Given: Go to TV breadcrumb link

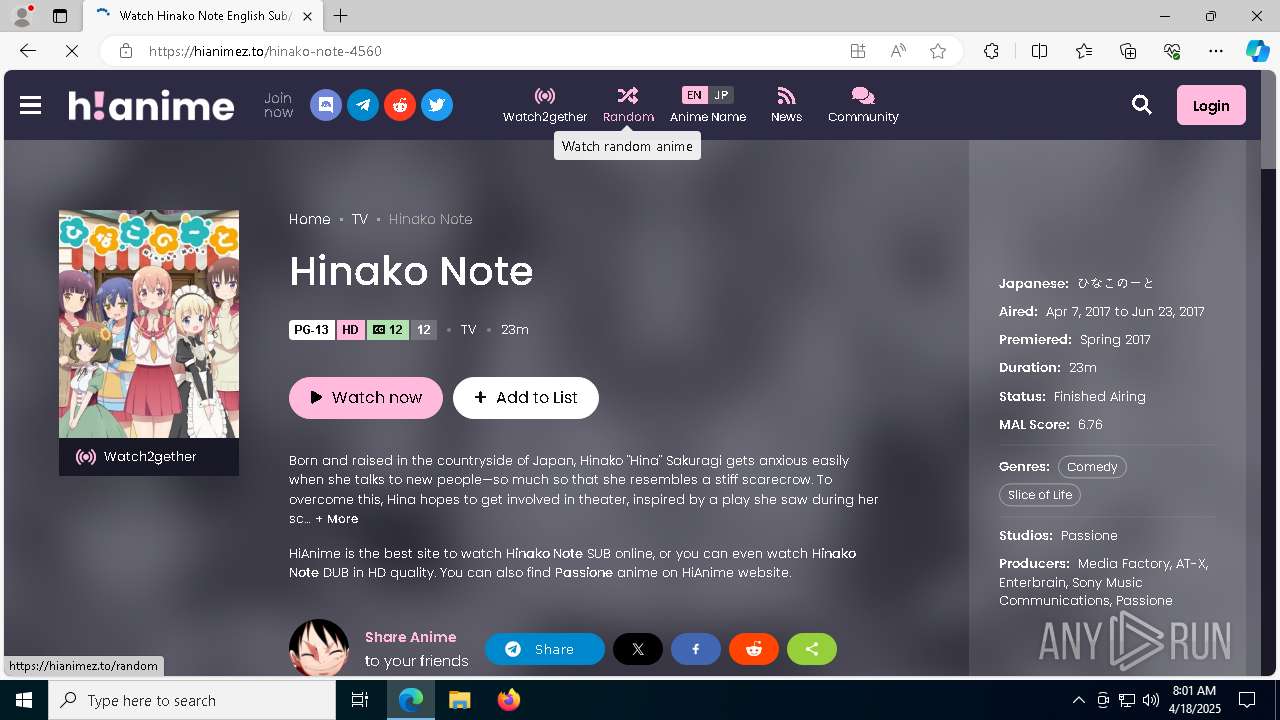Looking at the screenshot, I should point(360,219).
